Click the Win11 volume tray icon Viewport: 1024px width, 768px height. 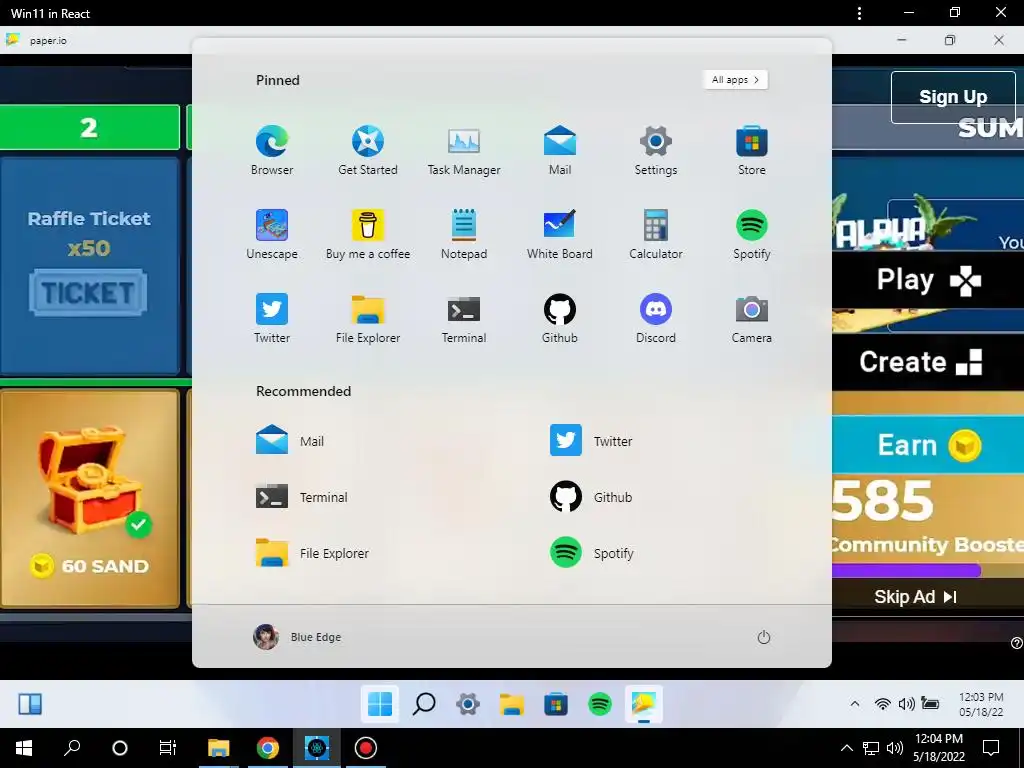click(906, 703)
